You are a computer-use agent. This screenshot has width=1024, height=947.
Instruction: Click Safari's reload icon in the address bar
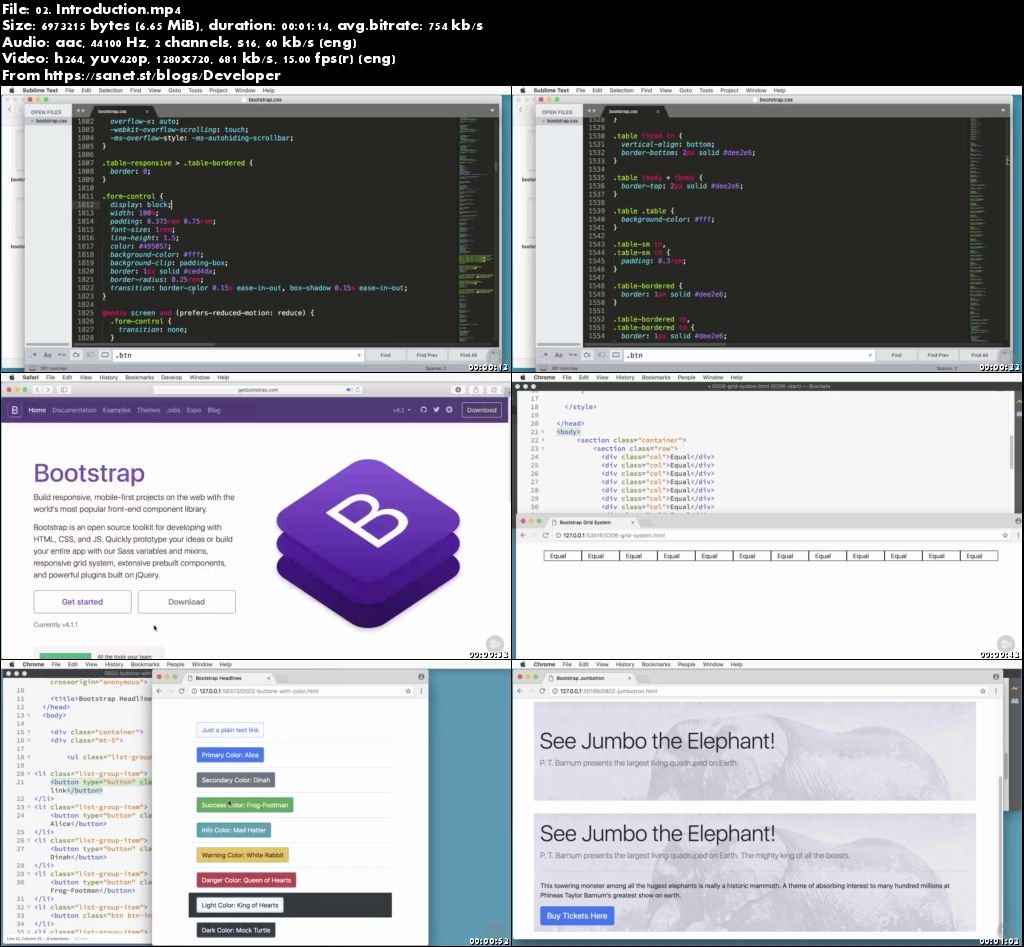click(x=357, y=390)
